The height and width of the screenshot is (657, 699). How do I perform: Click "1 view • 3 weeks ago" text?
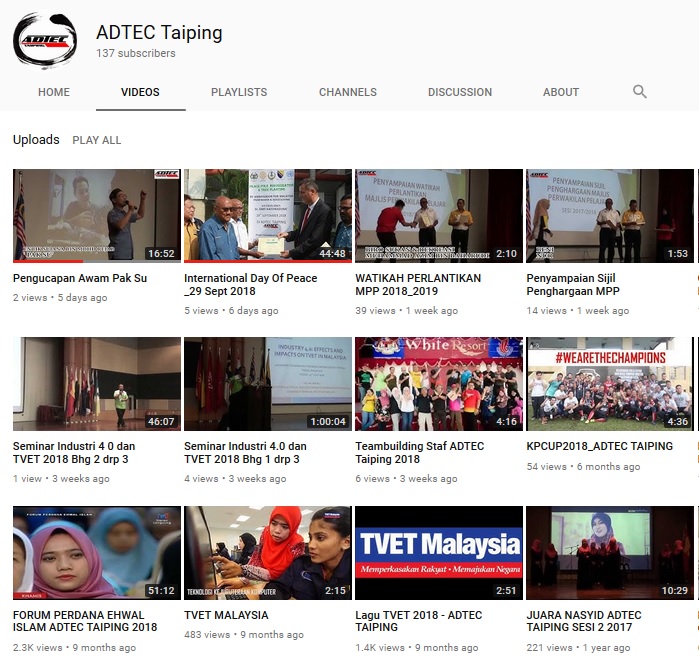61,478
